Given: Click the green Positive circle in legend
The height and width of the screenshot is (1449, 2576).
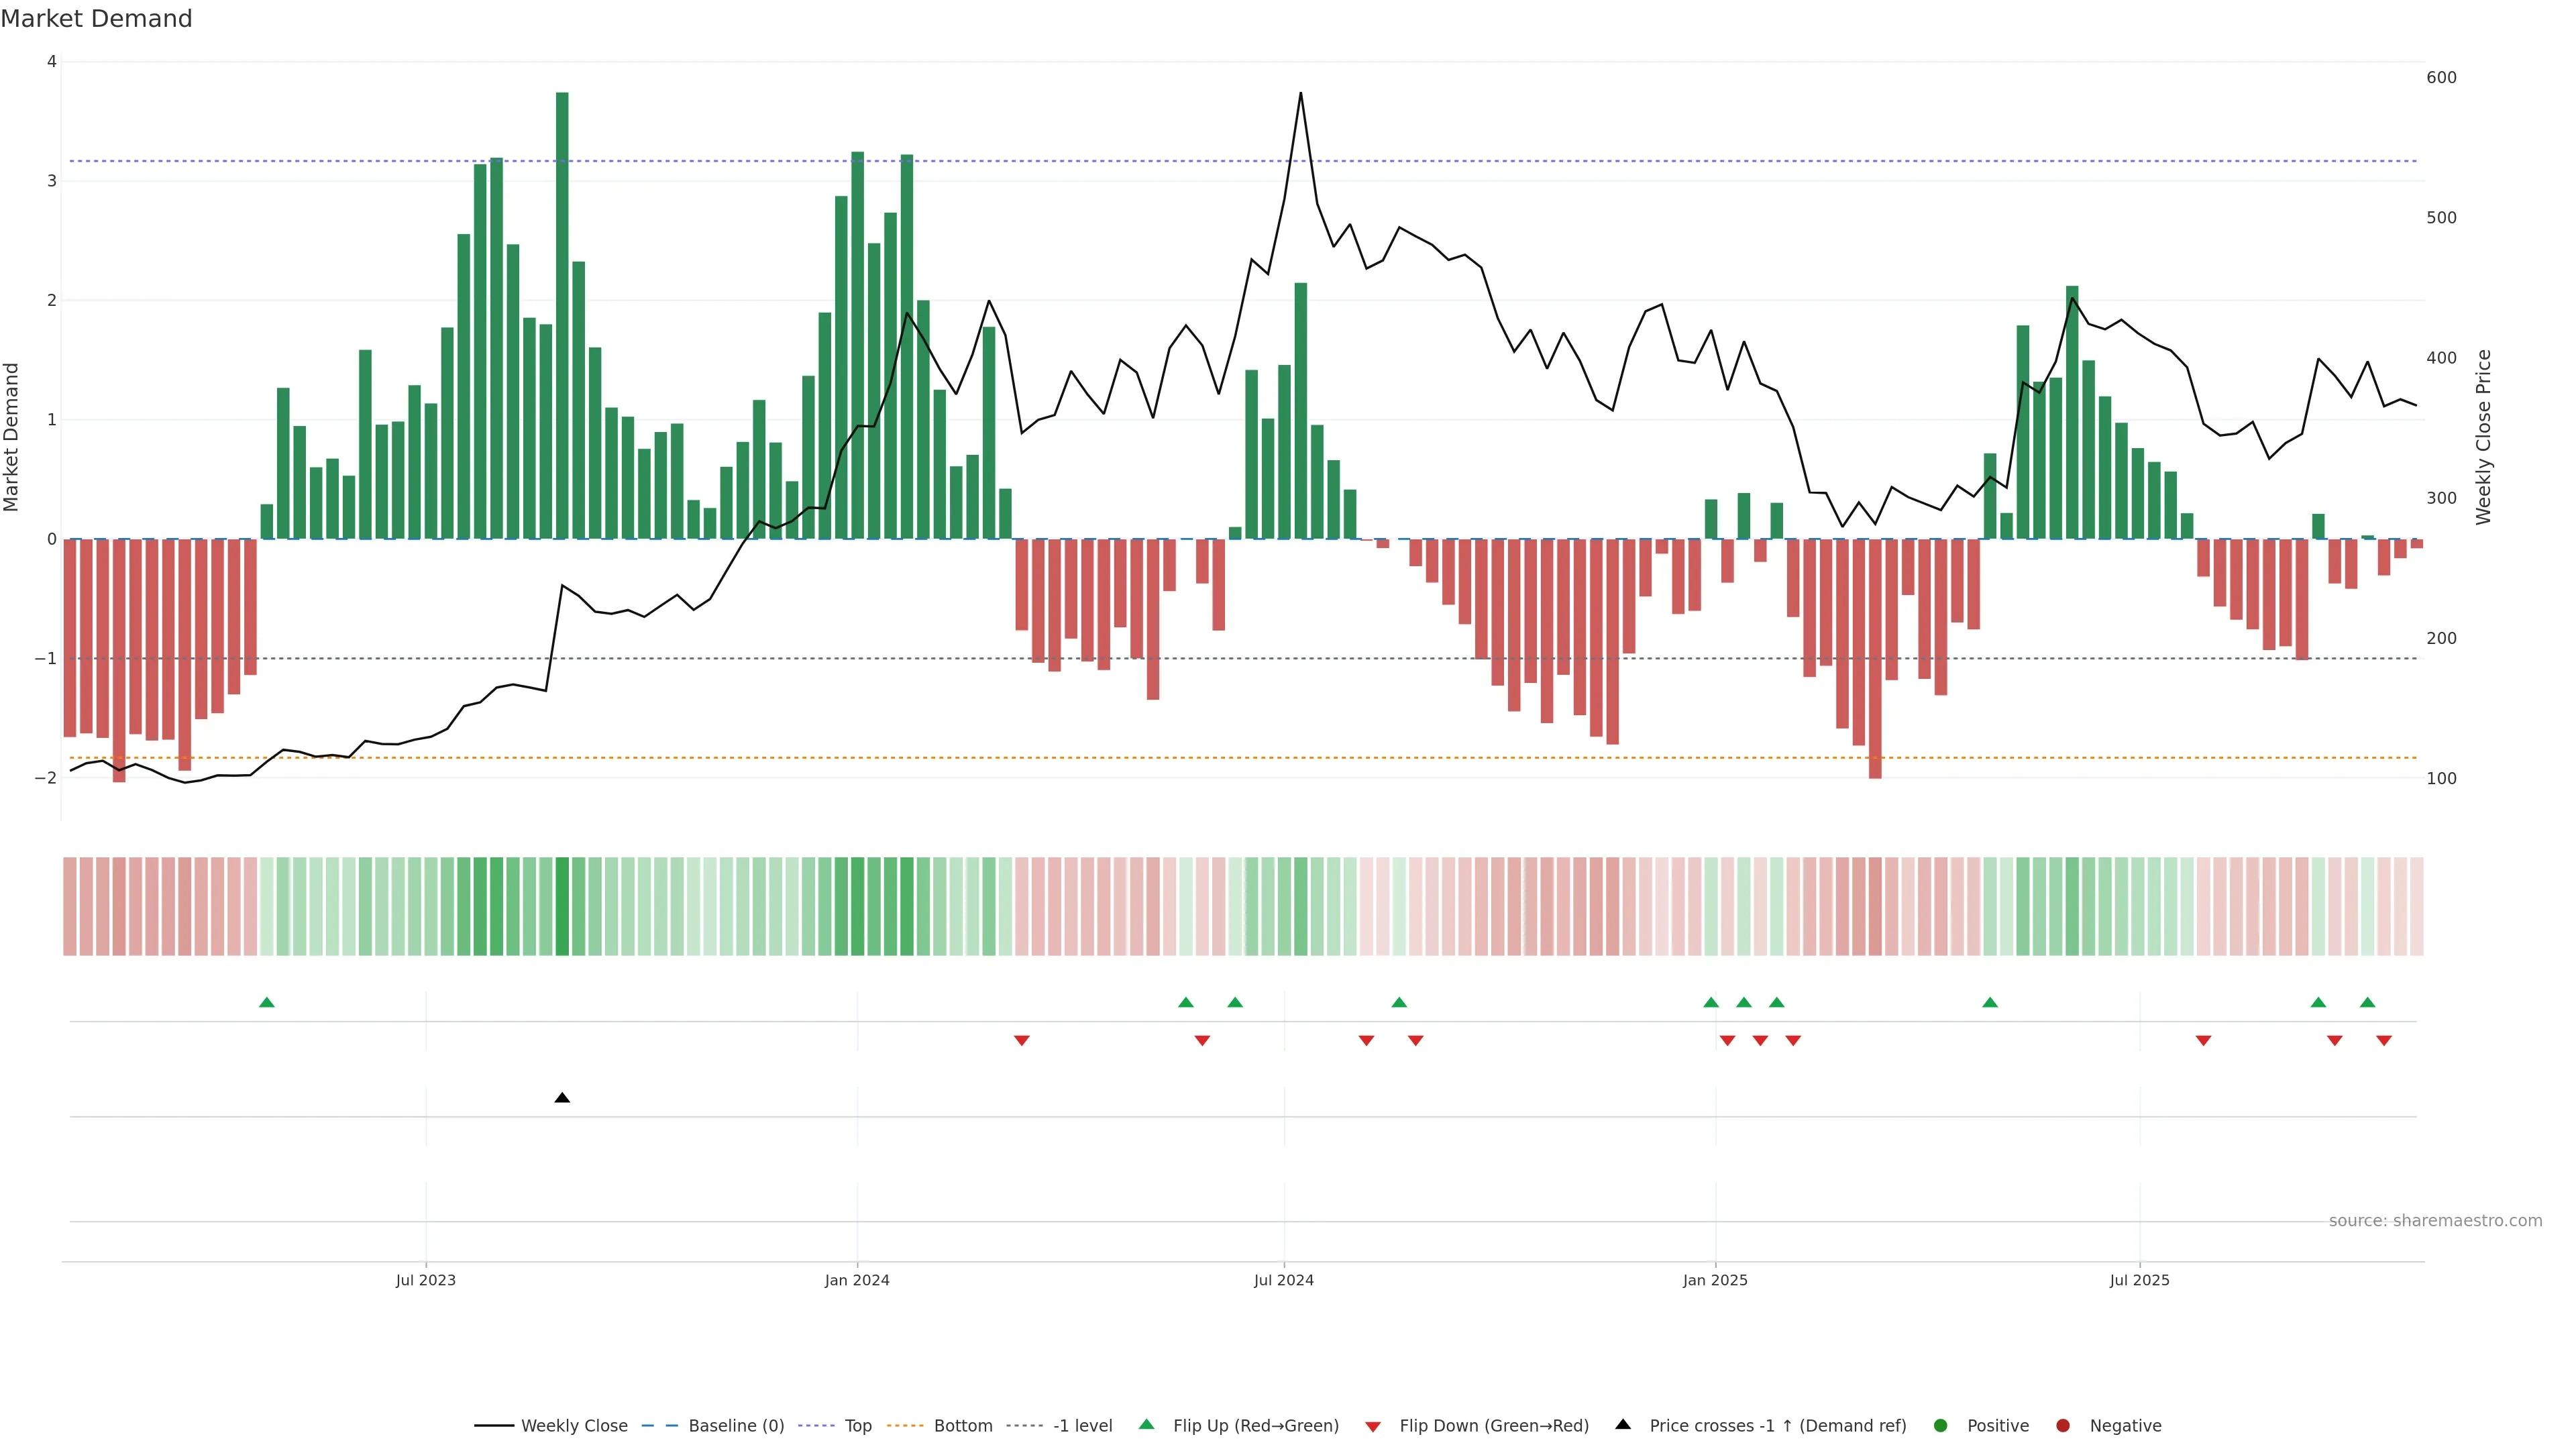Looking at the screenshot, I should 1941,1426.
